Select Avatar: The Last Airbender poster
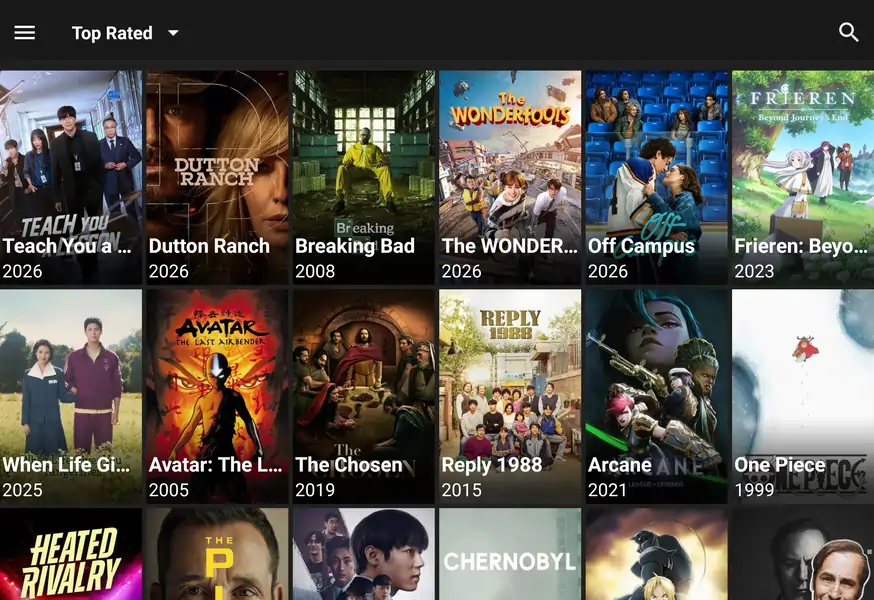This screenshot has width=874, height=600. pyautogui.click(x=217, y=396)
